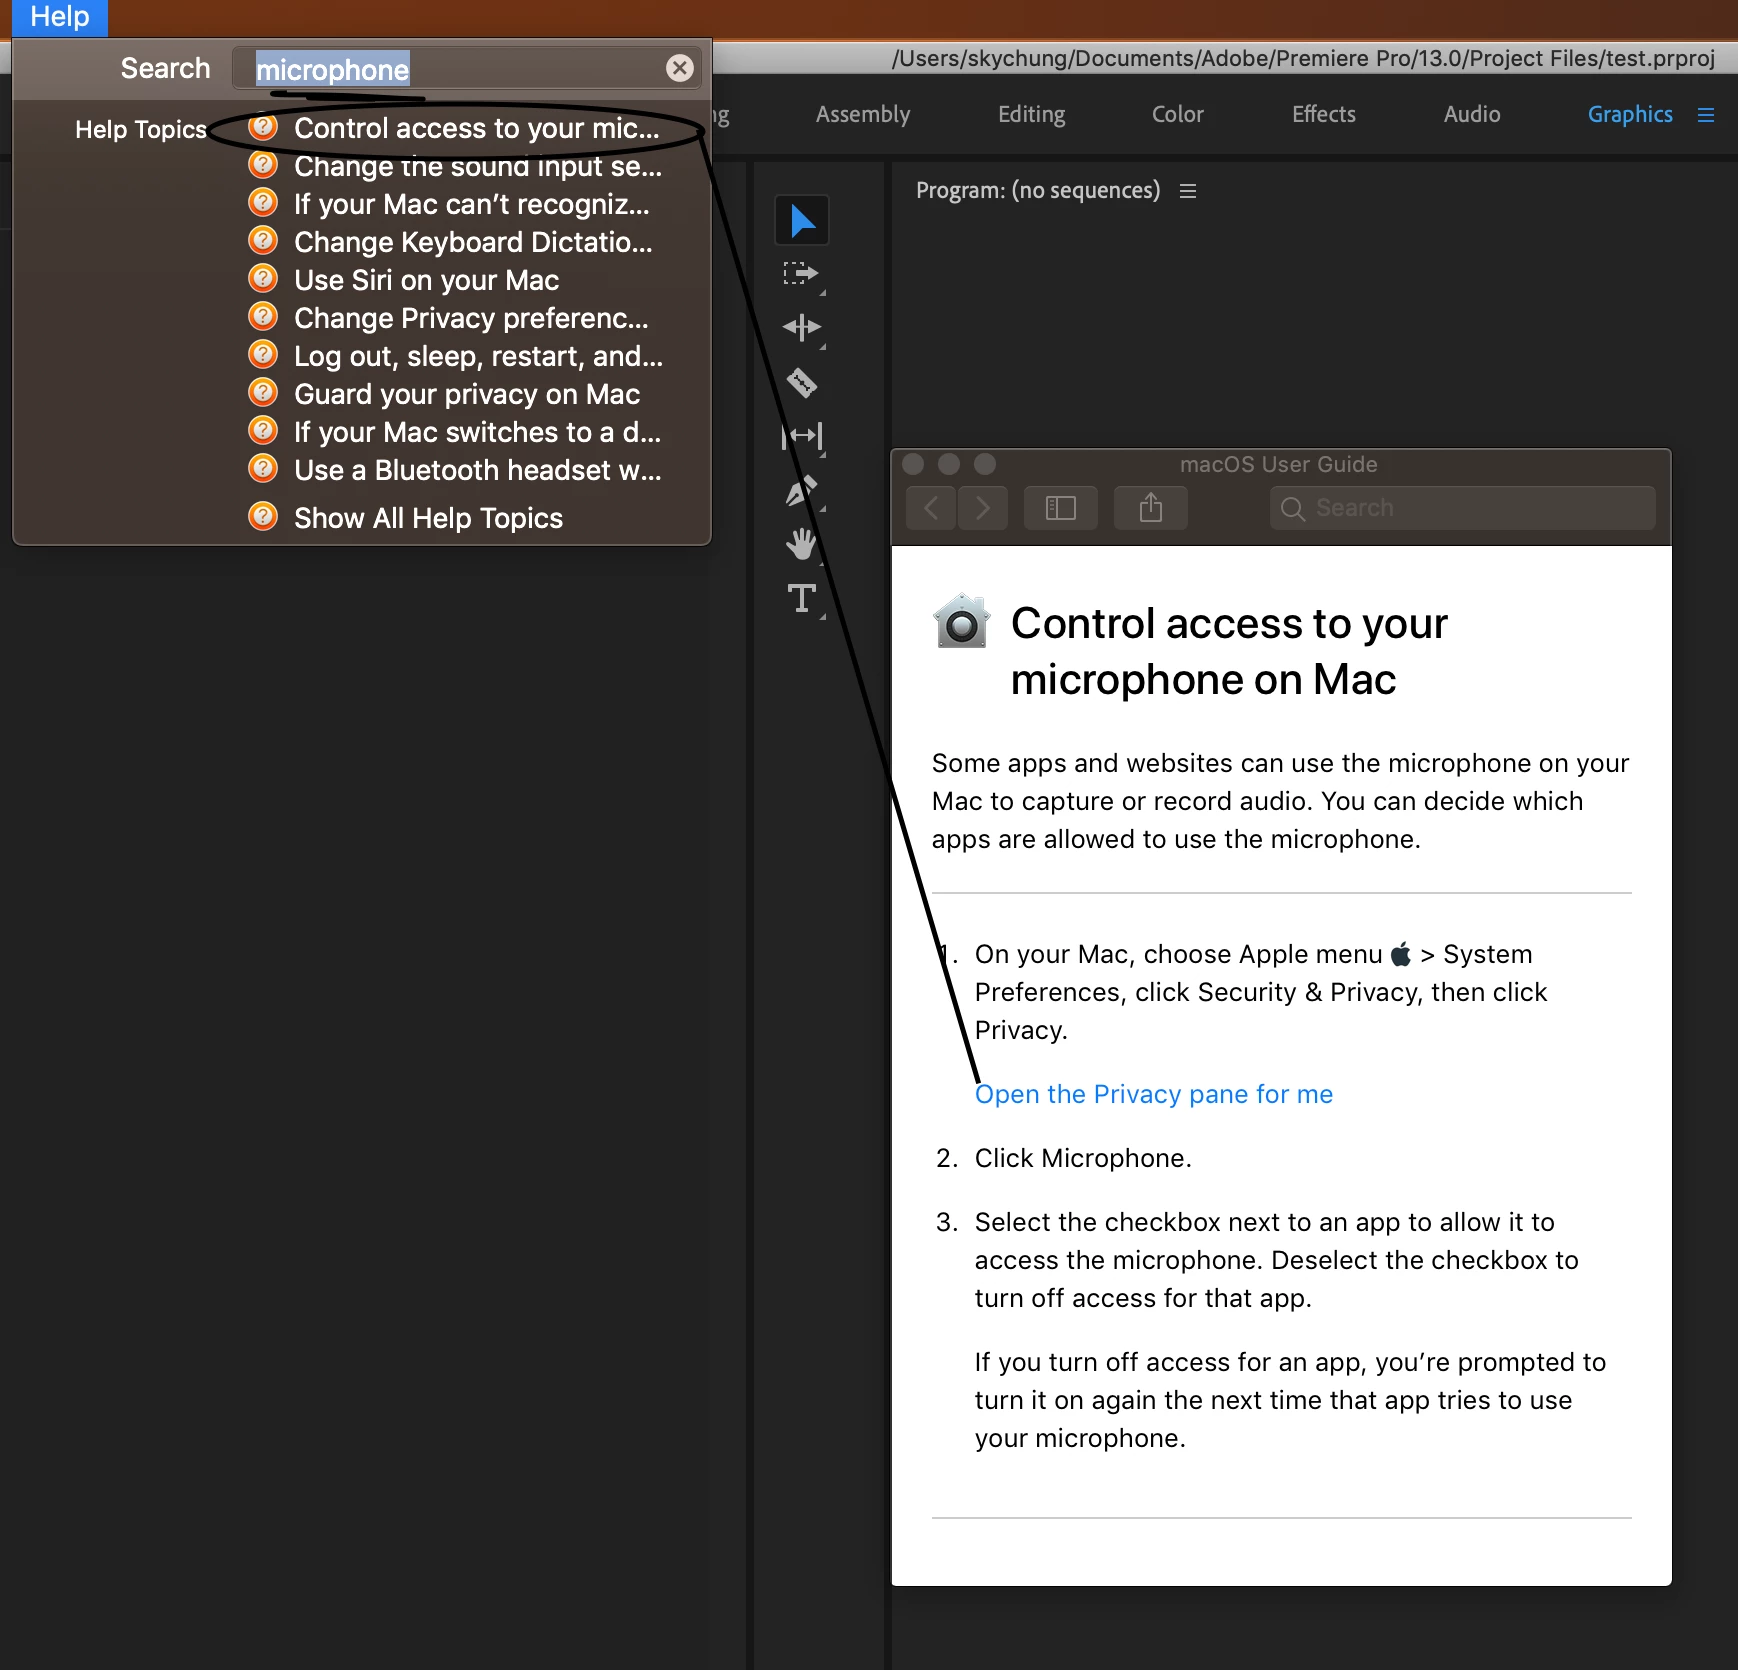Click the 'Program: (no sequences)' panel title
The width and height of the screenshot is (1738, 1670).
1038,190
